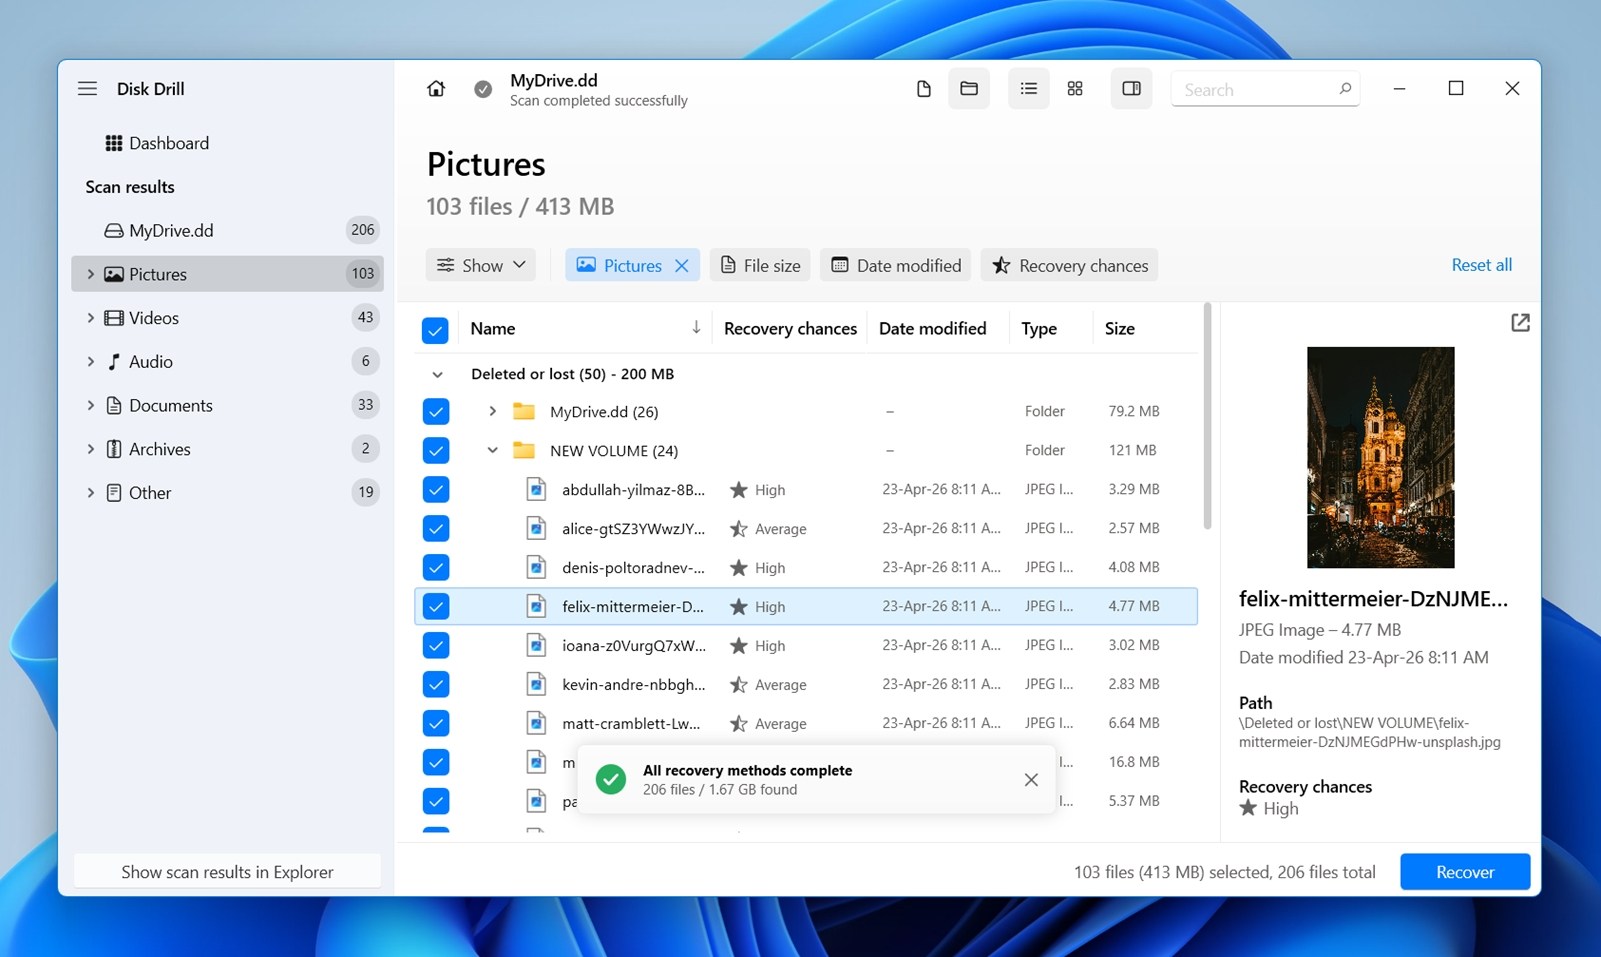Expand the Documents category in sidebar
Screen dimensions: 1601x957
coord(90,405)
